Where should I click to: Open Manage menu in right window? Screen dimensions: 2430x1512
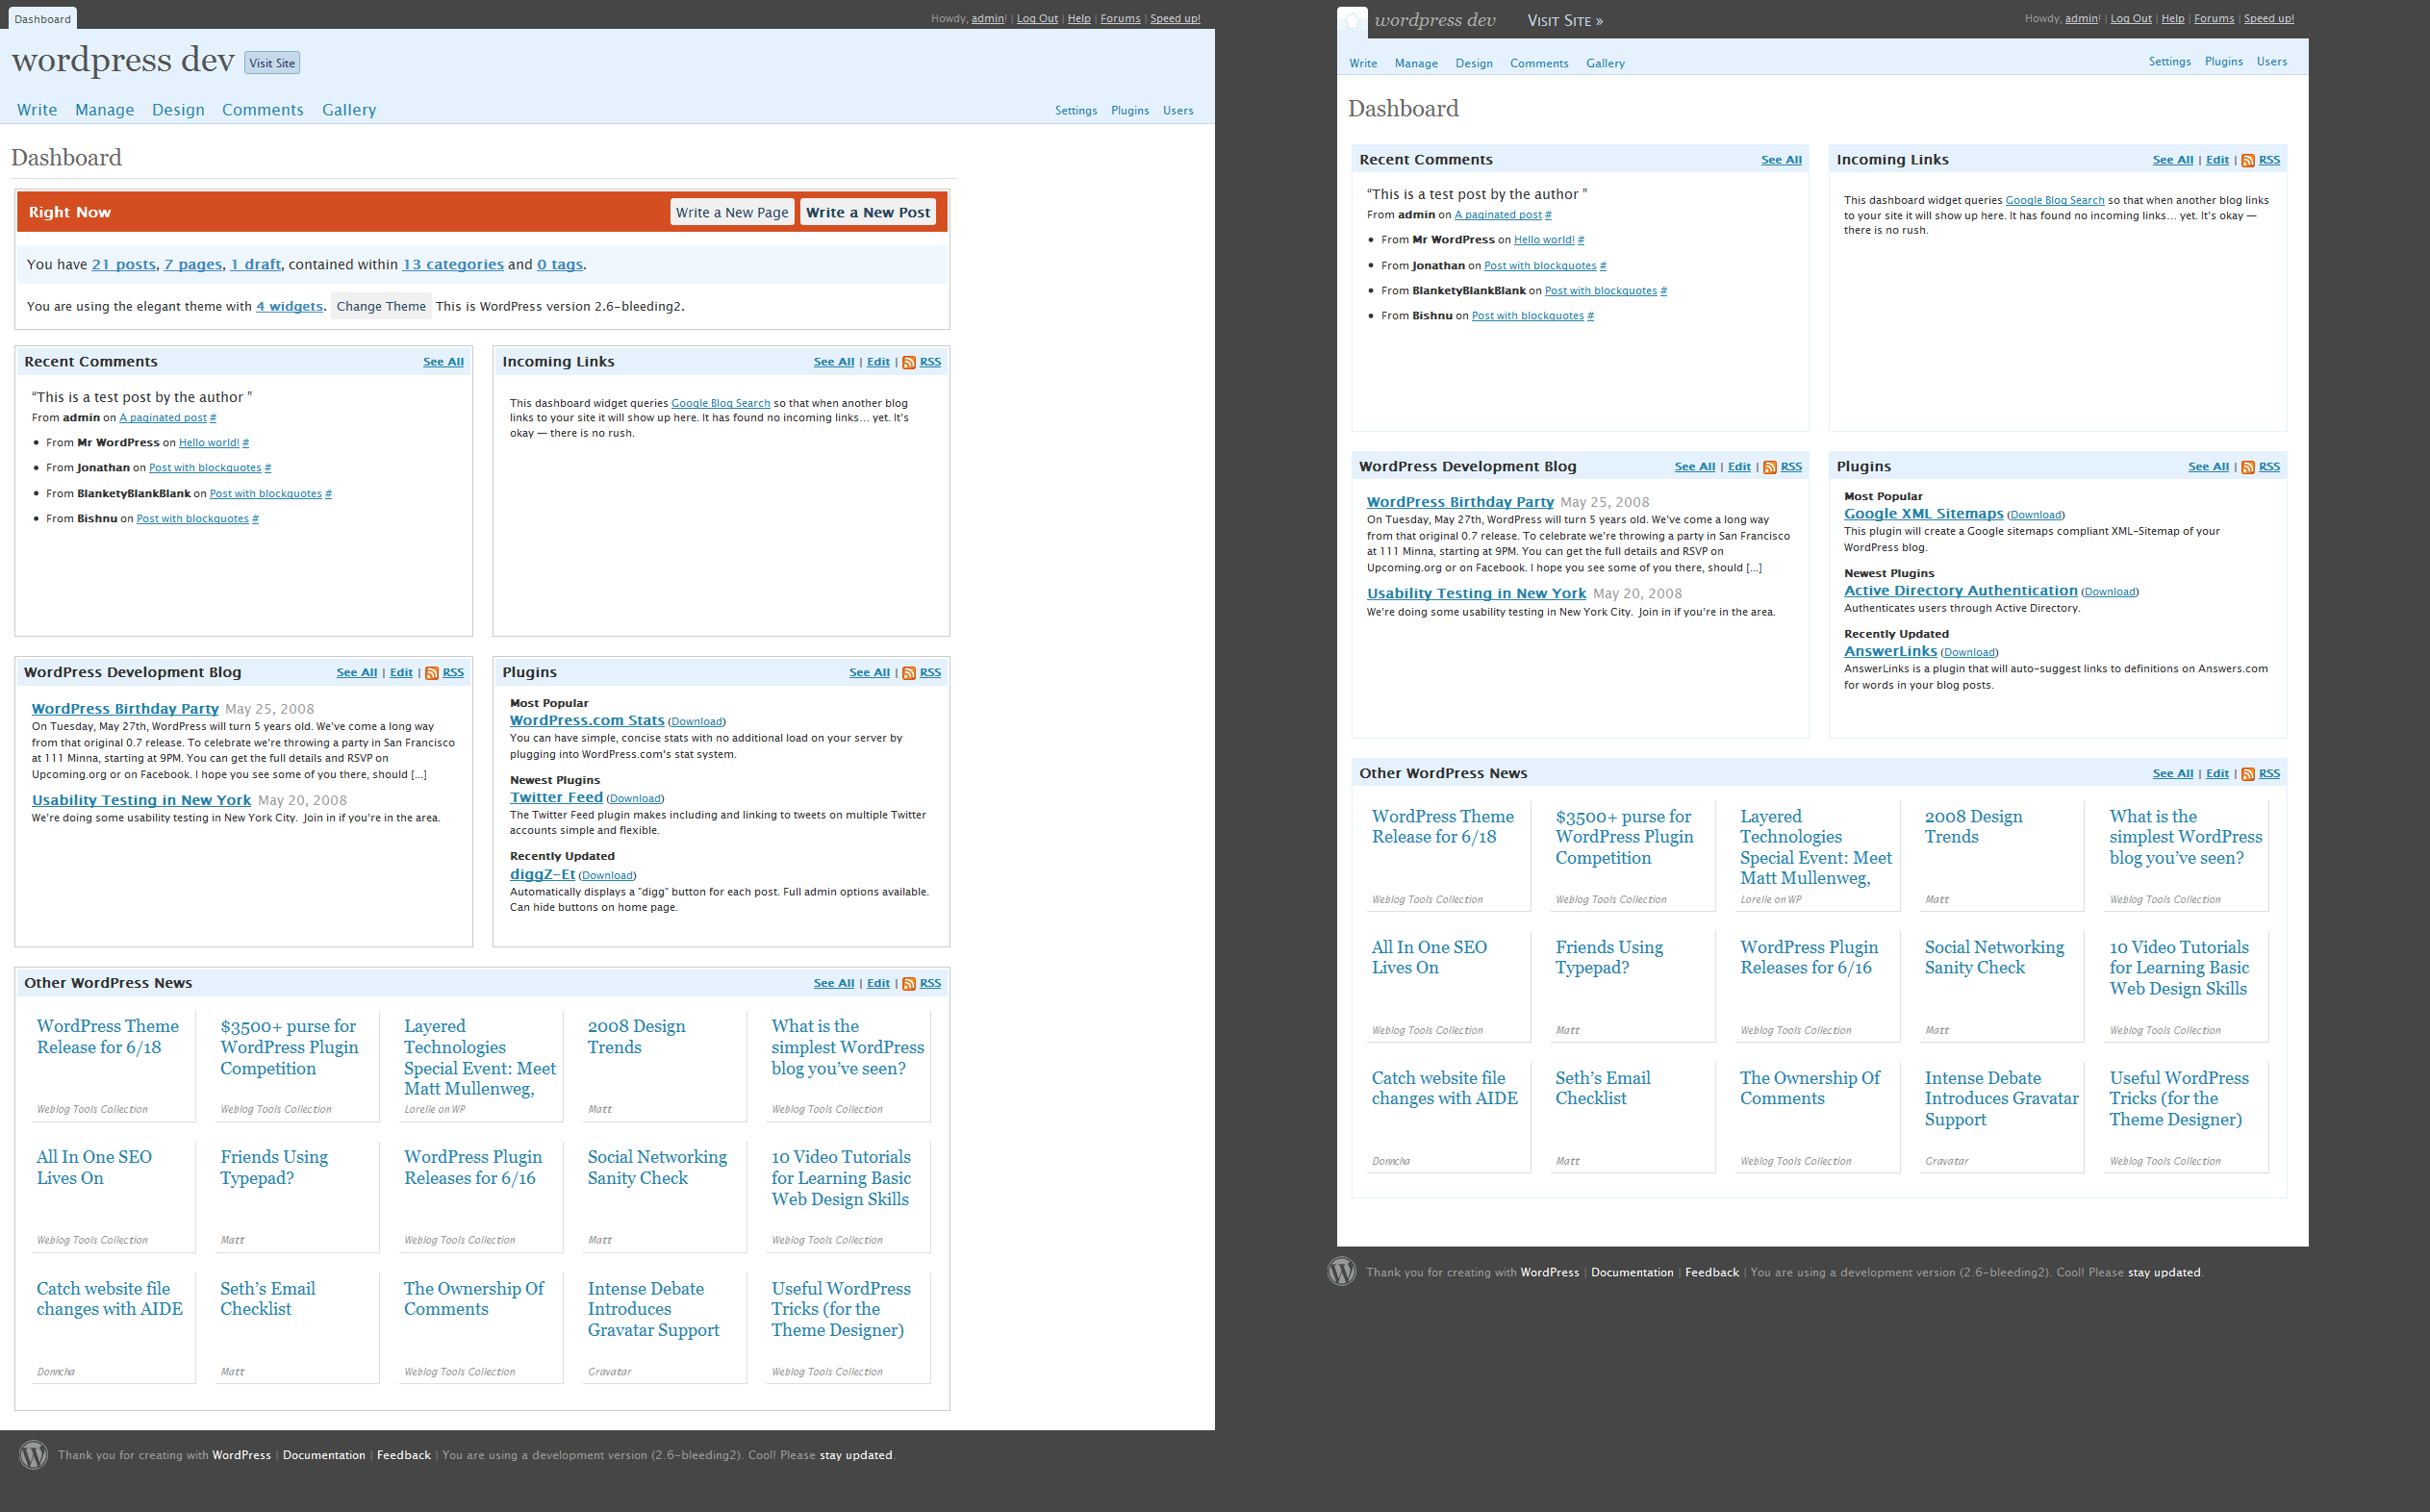(x=1416, y=63)
